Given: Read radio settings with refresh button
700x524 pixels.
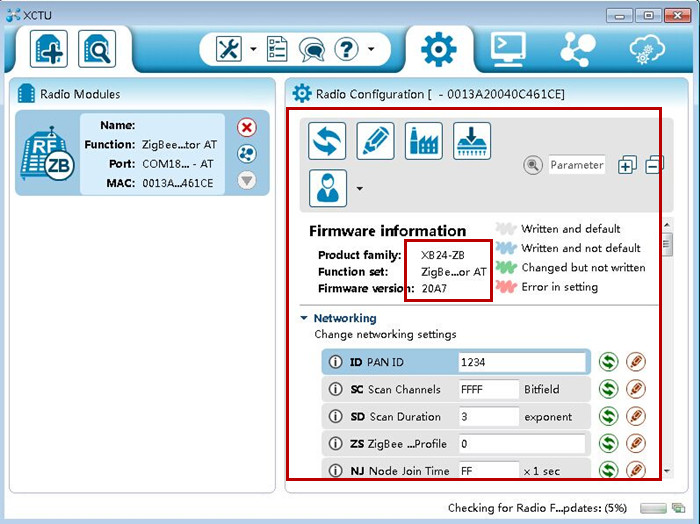Looking at the screenshot, I should (327, 141).
